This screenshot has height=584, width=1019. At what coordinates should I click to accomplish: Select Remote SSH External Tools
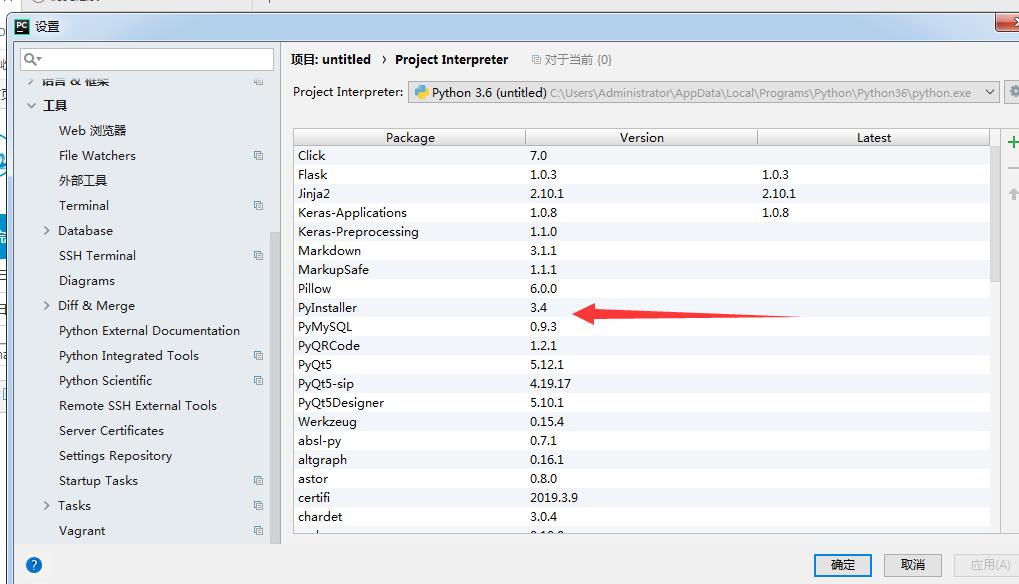point(138,405)
